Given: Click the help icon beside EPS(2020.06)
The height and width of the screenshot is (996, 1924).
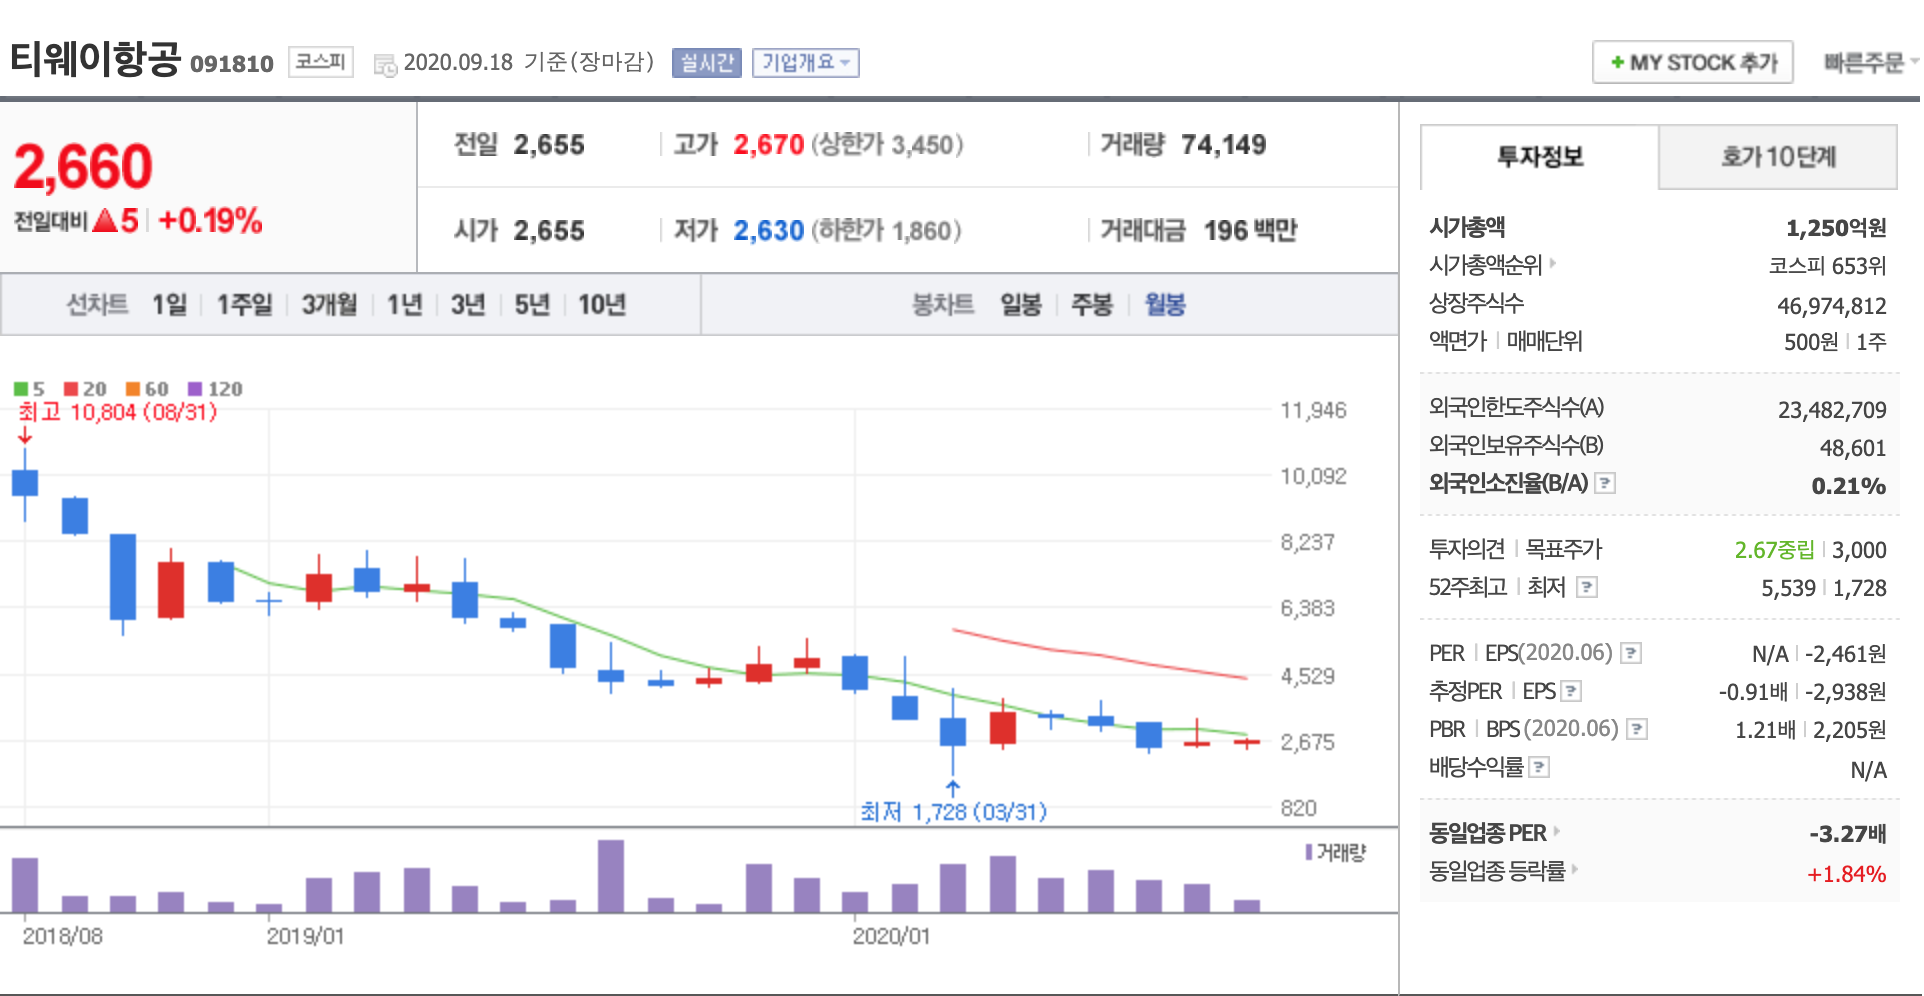Looking at the screenshot, I should point(1631,654).
